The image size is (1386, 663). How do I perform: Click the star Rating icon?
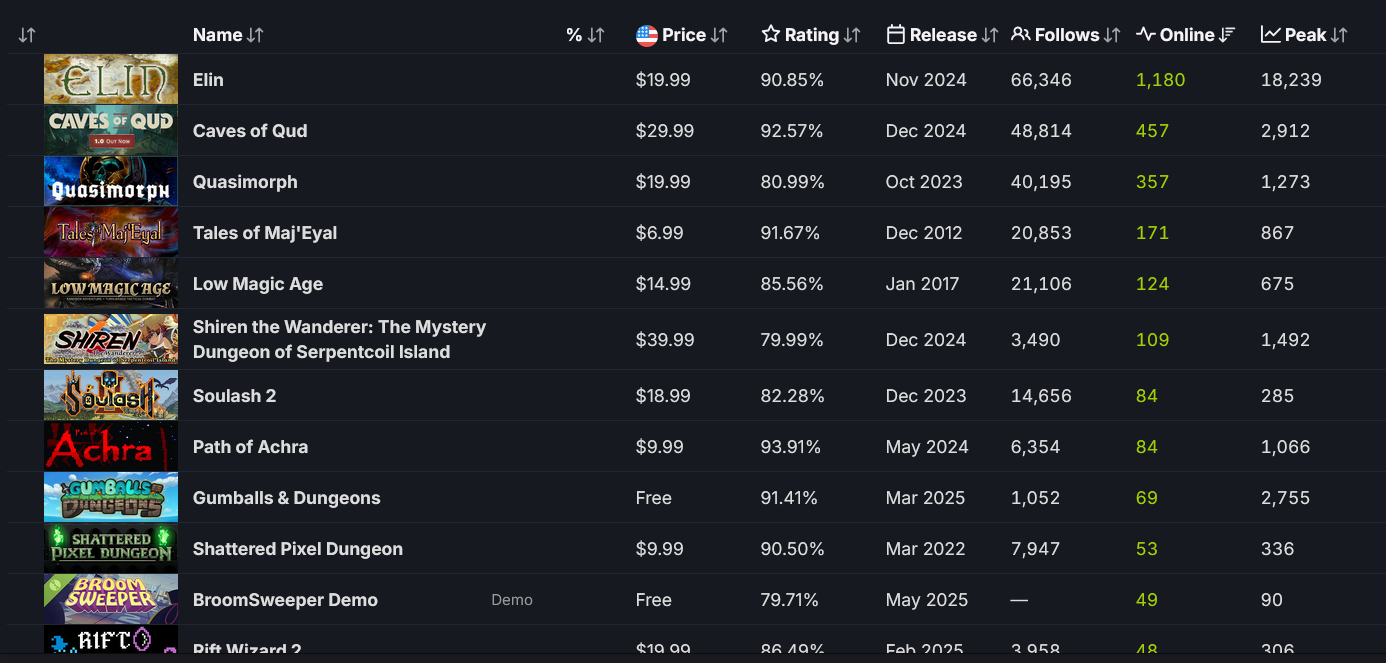tap(770, 35)
